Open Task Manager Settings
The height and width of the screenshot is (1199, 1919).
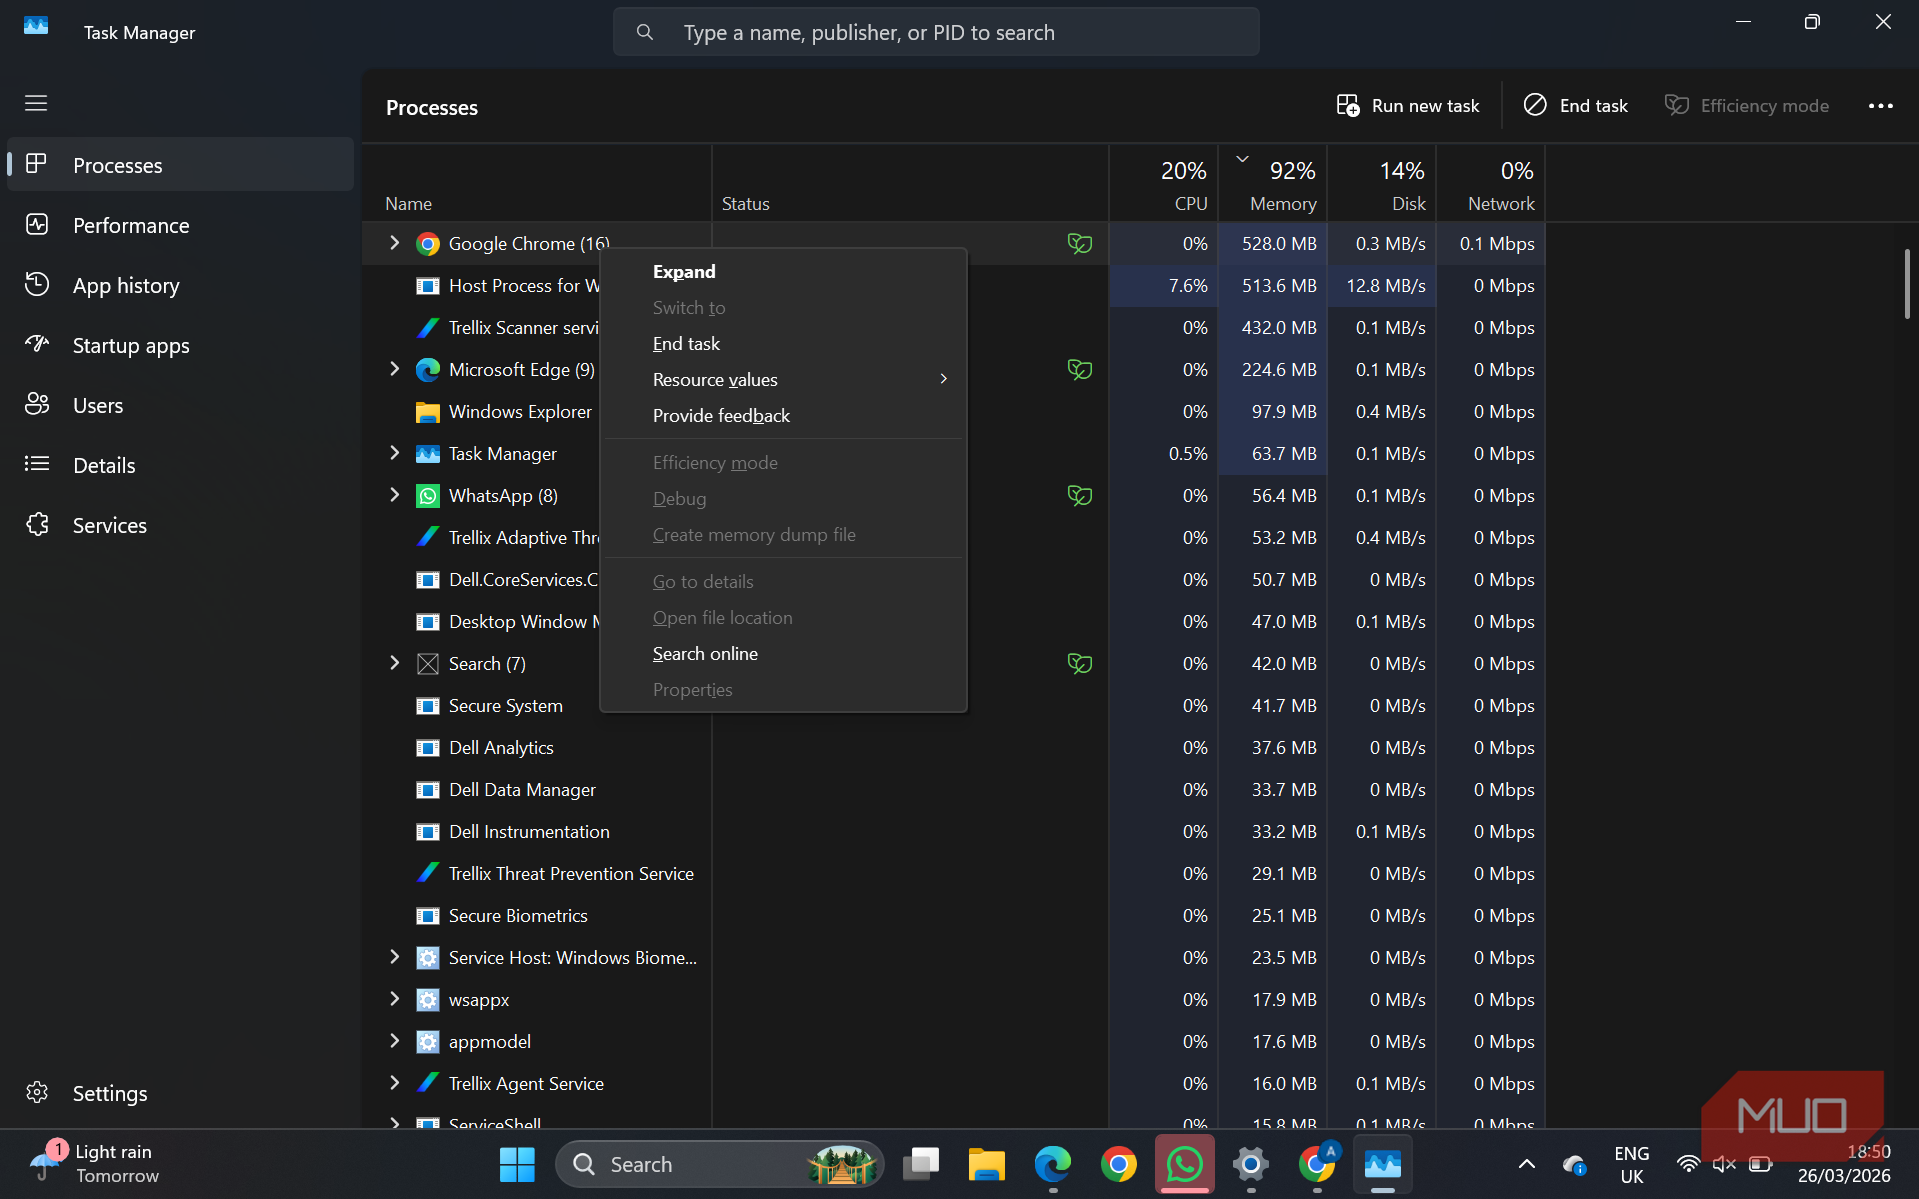(x=180, y=1093)
